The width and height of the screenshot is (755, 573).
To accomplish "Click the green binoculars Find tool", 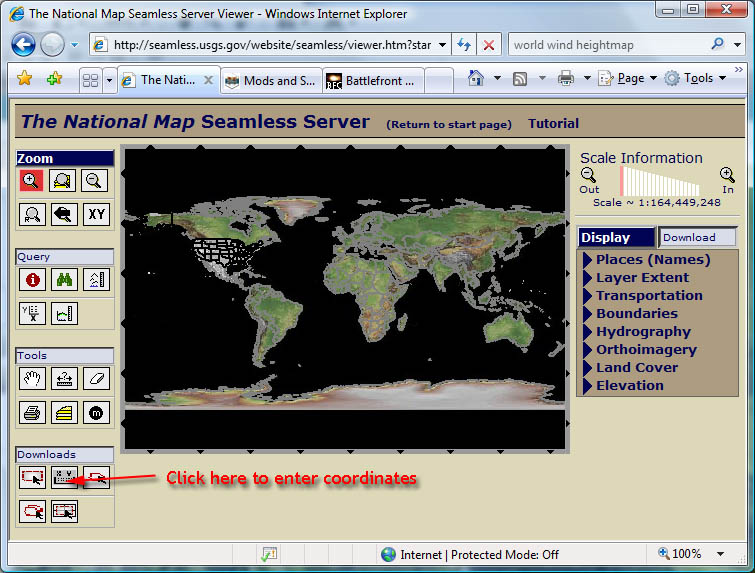I will point(64,280).
